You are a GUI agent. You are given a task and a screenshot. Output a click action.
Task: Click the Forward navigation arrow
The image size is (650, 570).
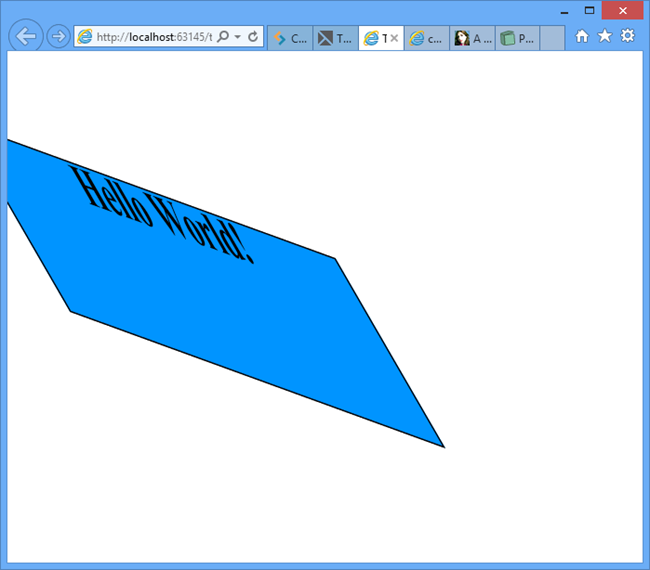coord(58,37)
